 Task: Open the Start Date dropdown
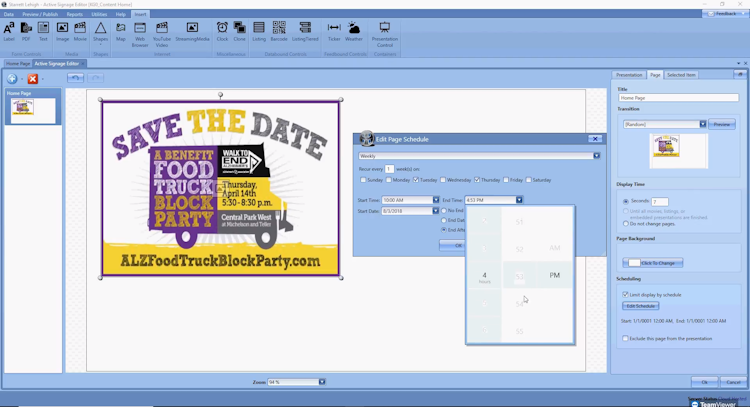click(x=435, y=211)
